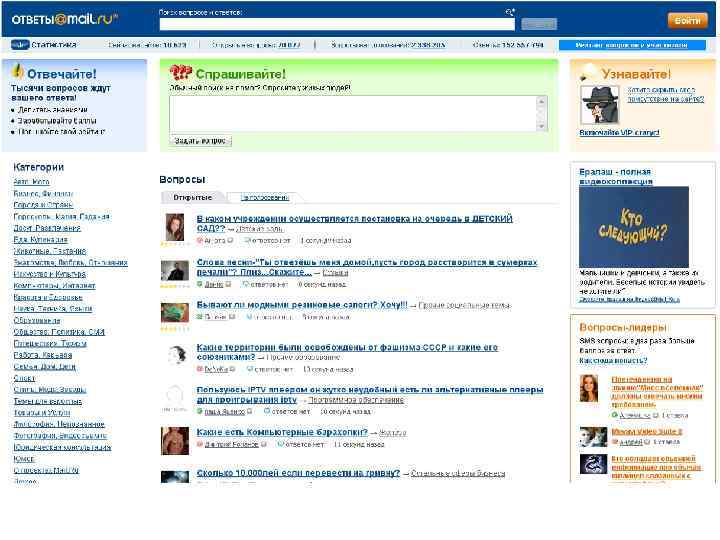The height and width of the screenshot is (540, 720).
Task: Open the Досуг, Развлечения category
Action: 47,228
